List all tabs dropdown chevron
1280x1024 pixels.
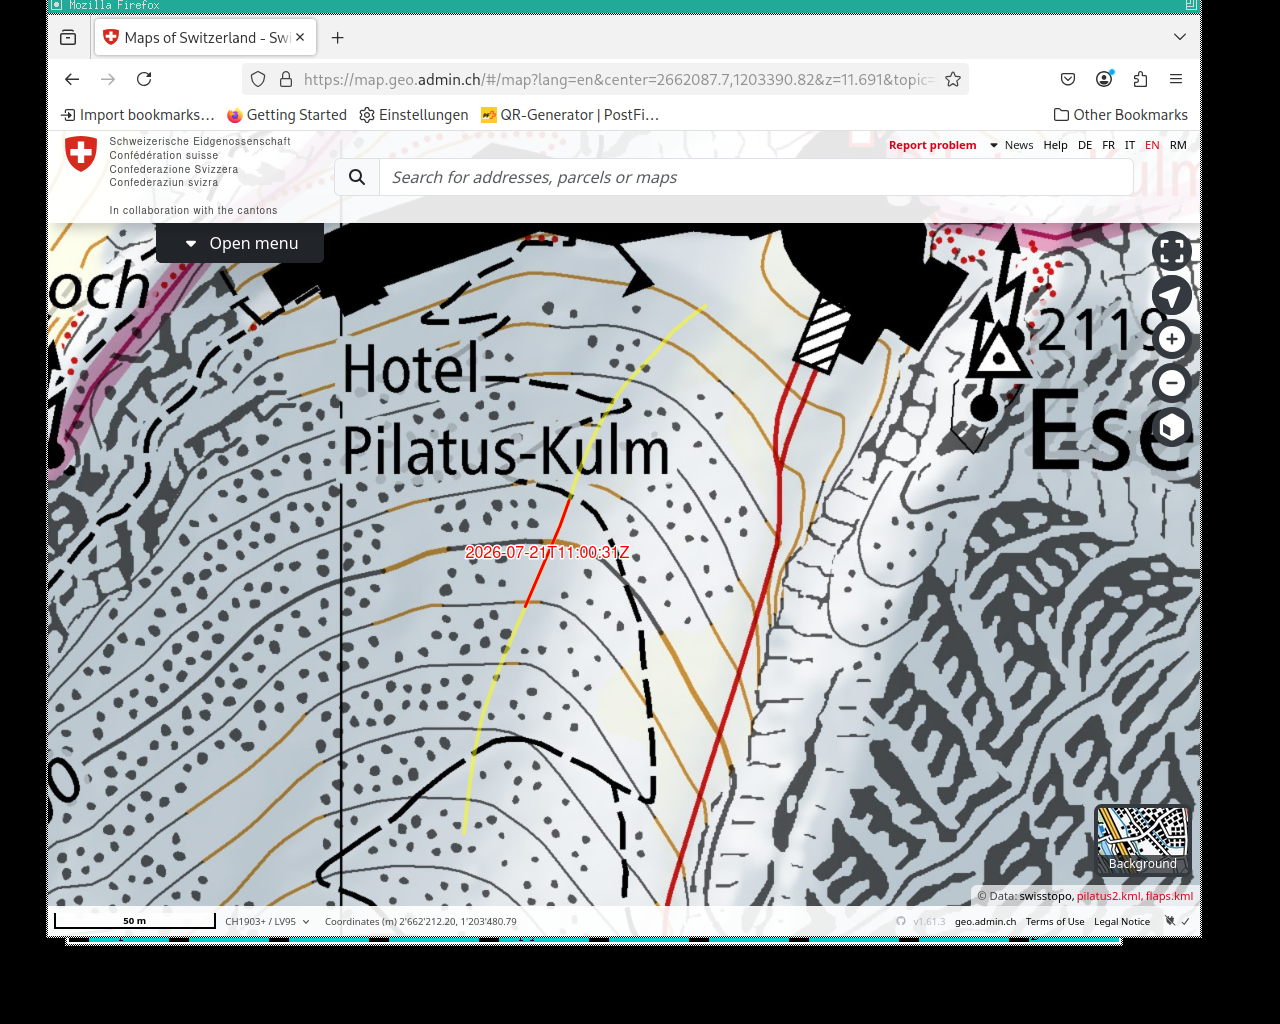pos(1180,37)
